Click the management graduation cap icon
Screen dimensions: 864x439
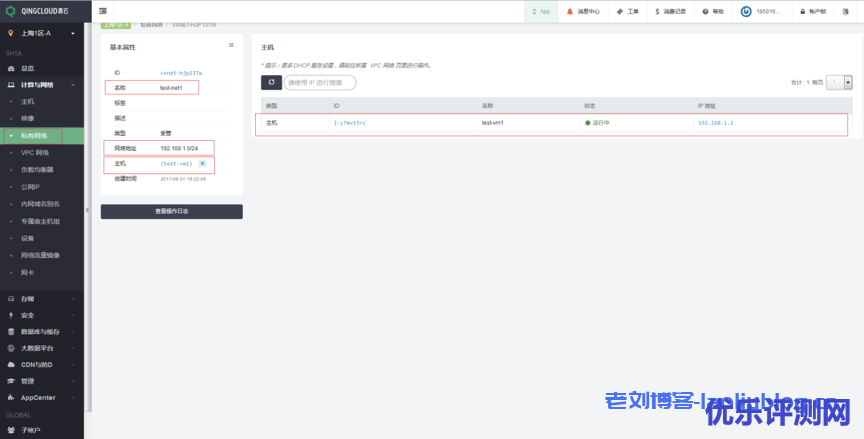(11, 381)
